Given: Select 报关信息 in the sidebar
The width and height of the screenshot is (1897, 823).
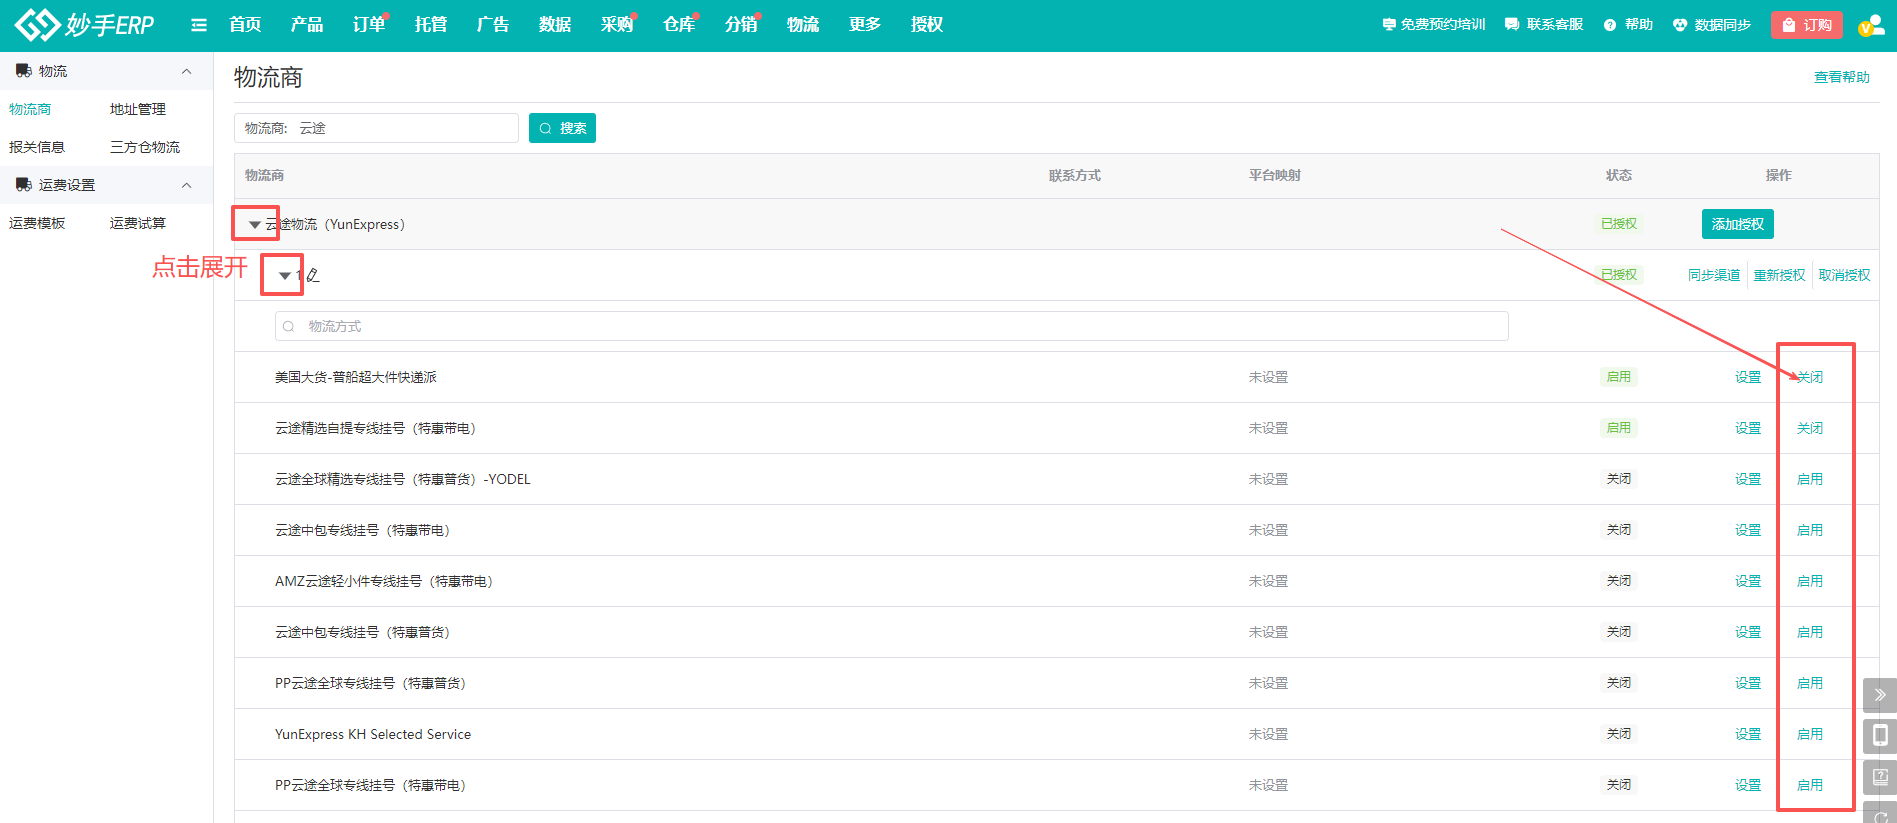Looking at the screenshot, I should (x=37, y=147).
